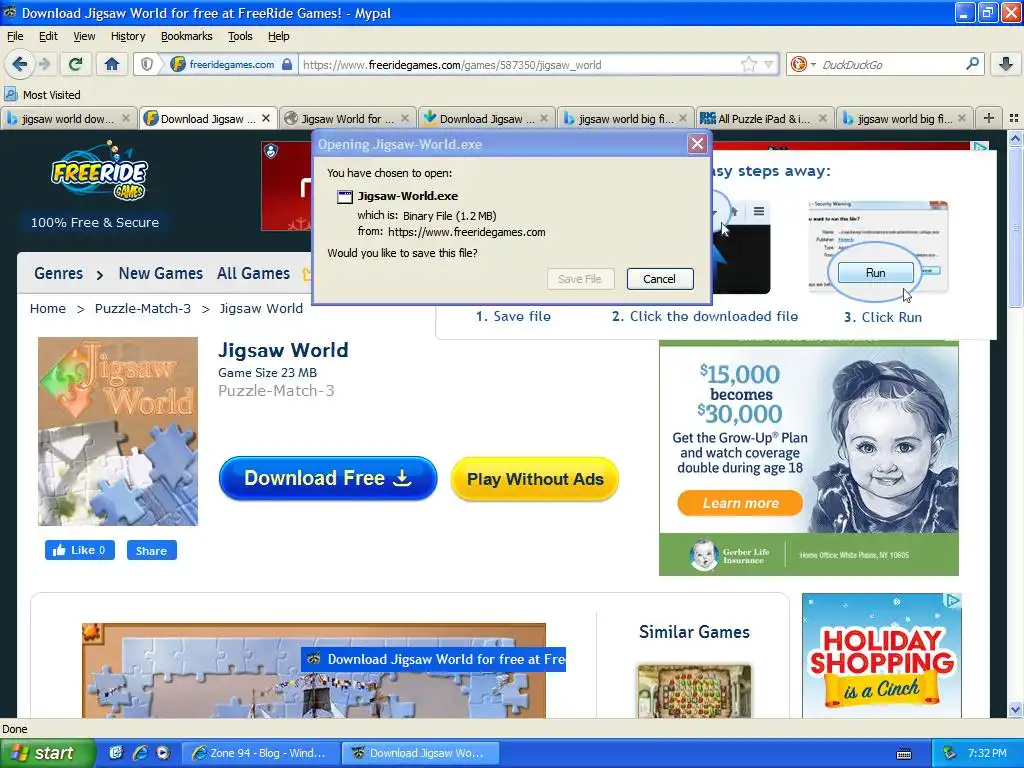Open the Tools menu
Screen dimensions: 1024x768
click(x=240, y=36)
